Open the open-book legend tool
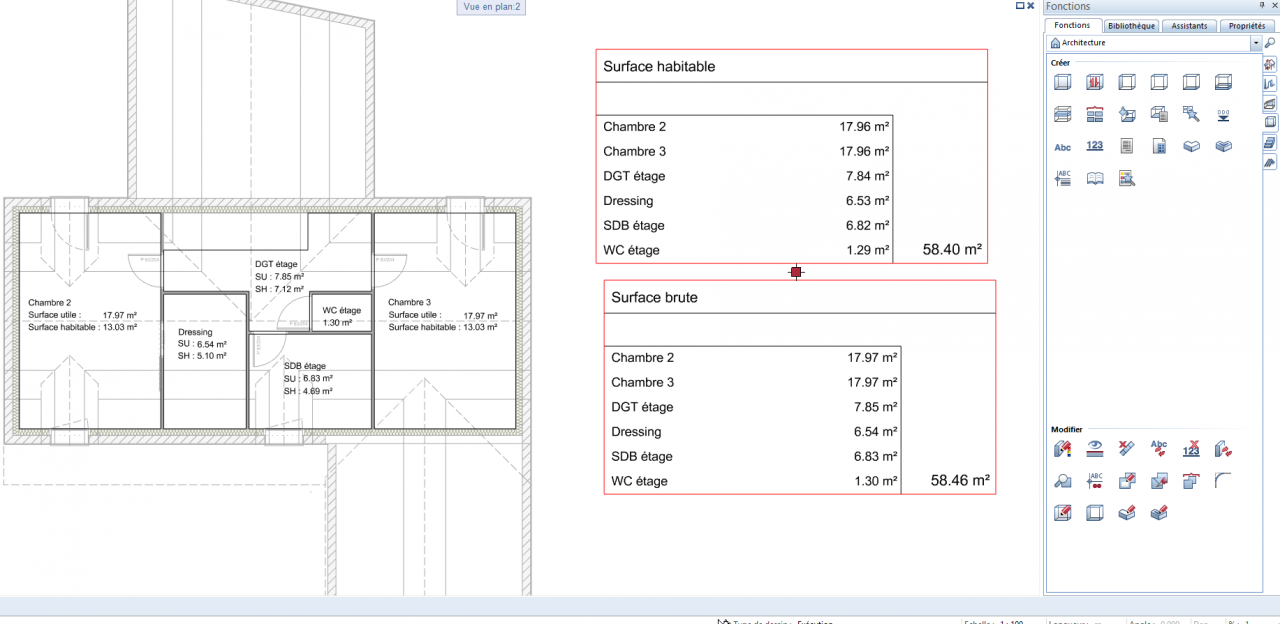 coord(1095,178)
